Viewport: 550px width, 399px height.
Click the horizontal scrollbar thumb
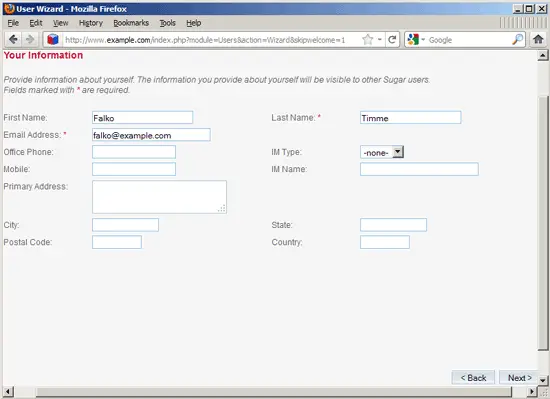pyautogui.click(x=274, y=391)
